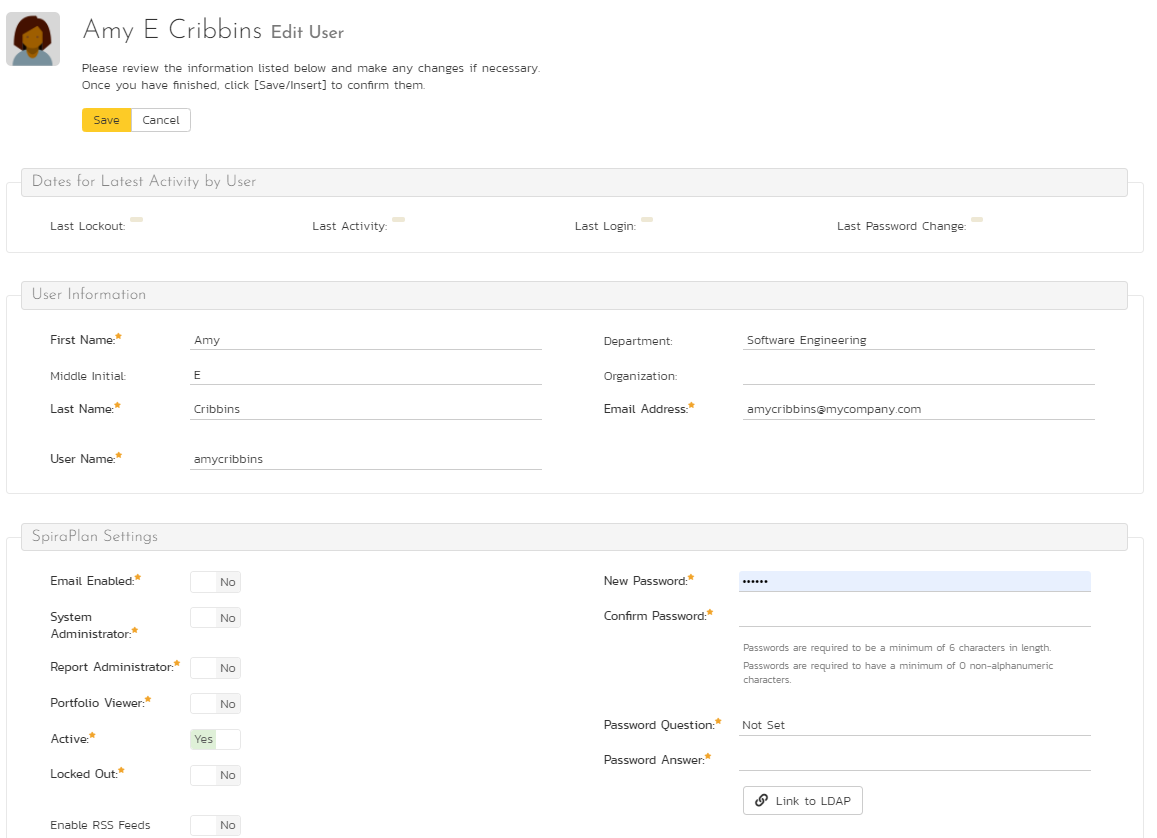Click the First Name input field
The image size is (1157, 838).
click(365, 340)
